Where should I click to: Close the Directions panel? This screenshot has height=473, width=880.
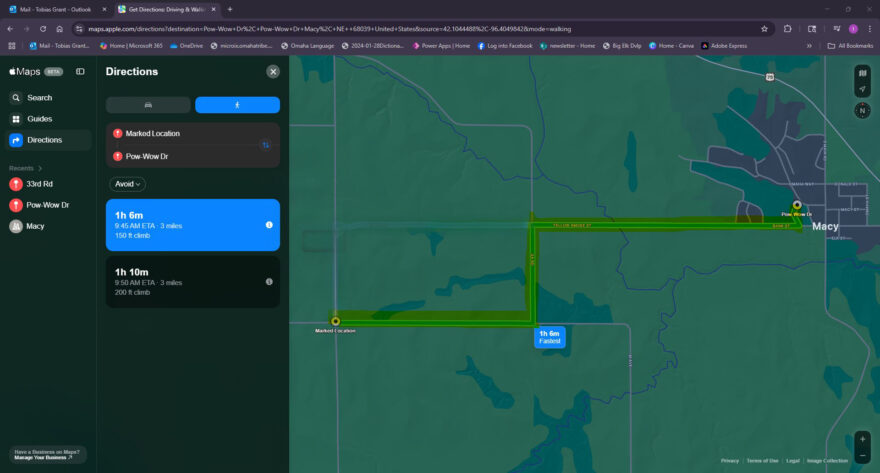pyautogui.click(x=273, y=71)
